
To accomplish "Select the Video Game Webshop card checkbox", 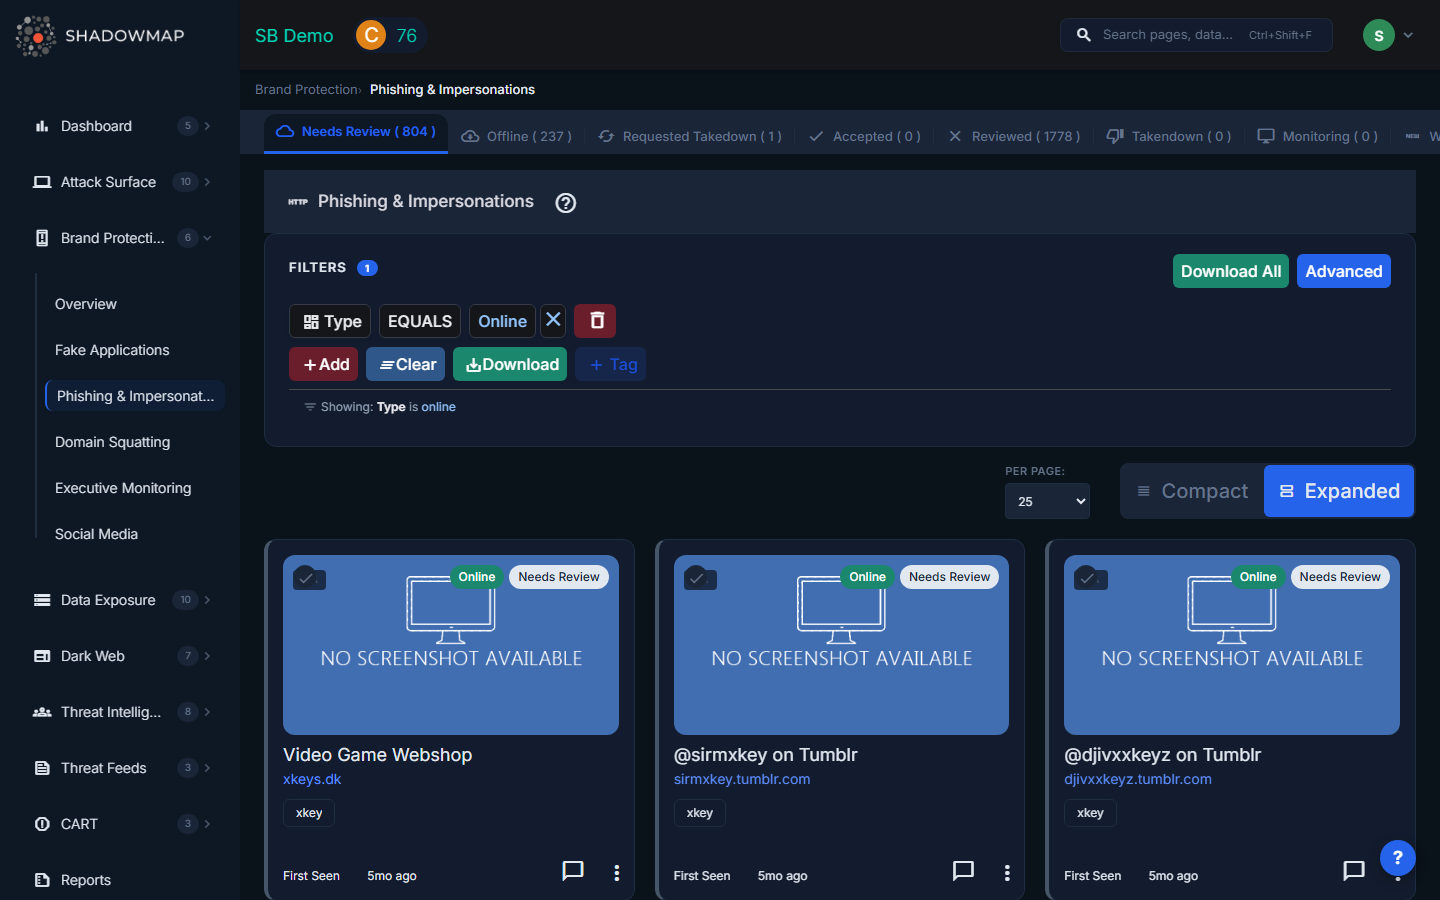I will [x=308, y=578].
